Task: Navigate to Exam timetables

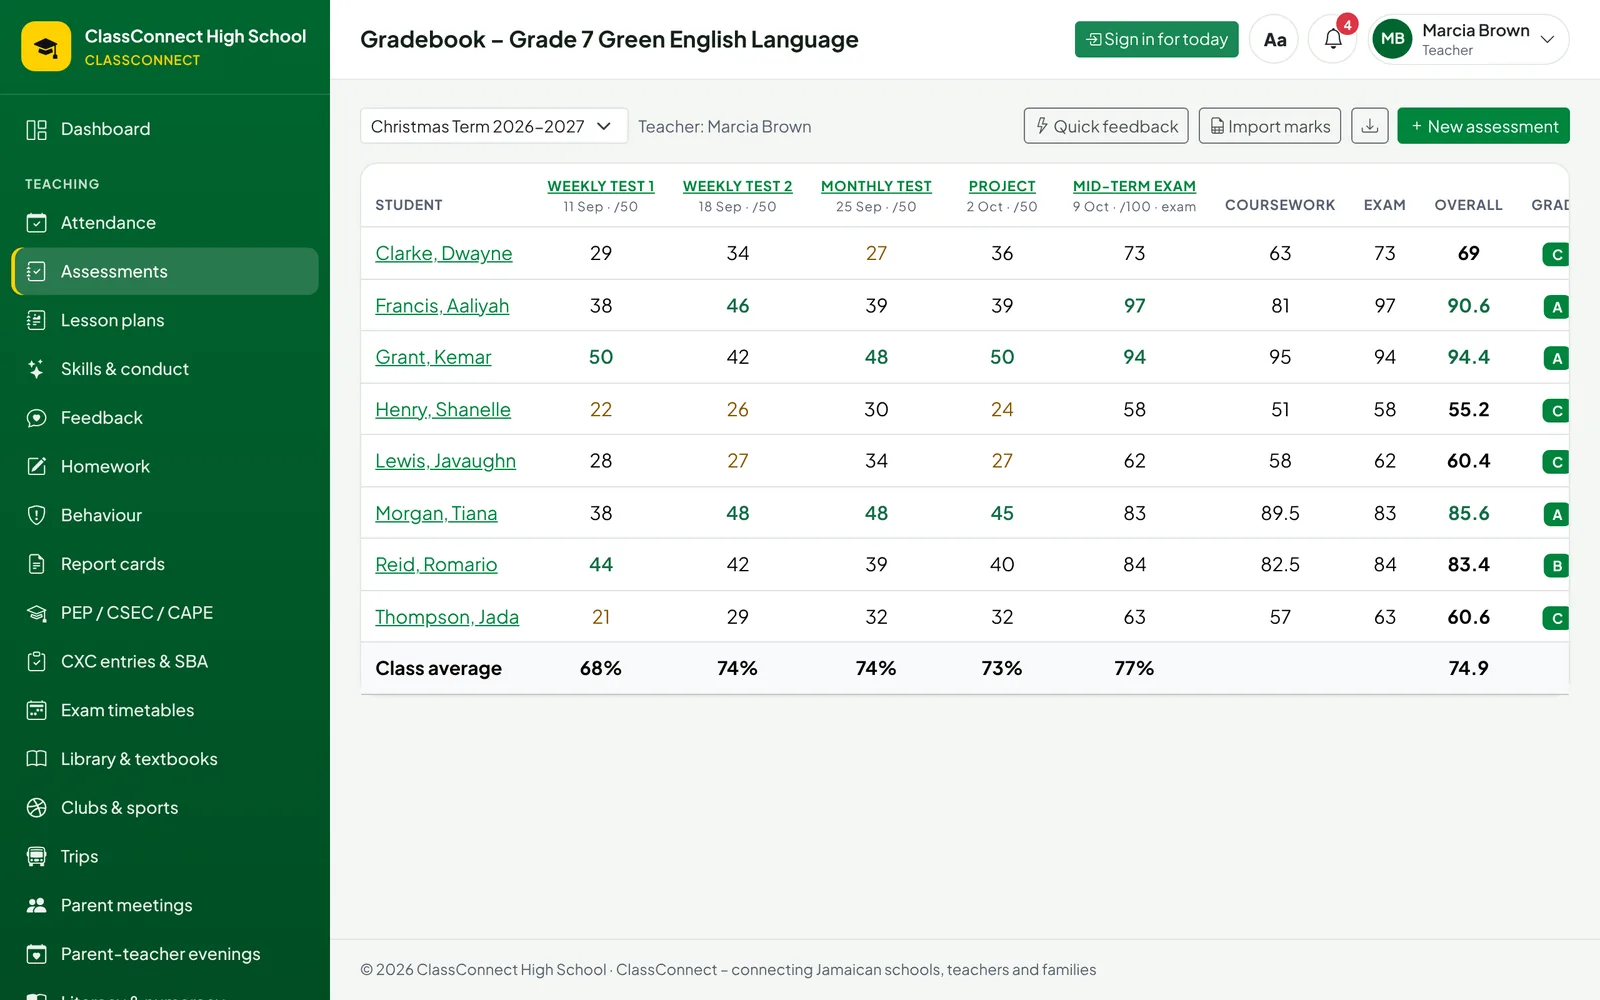Action: (x=165, y=710)
